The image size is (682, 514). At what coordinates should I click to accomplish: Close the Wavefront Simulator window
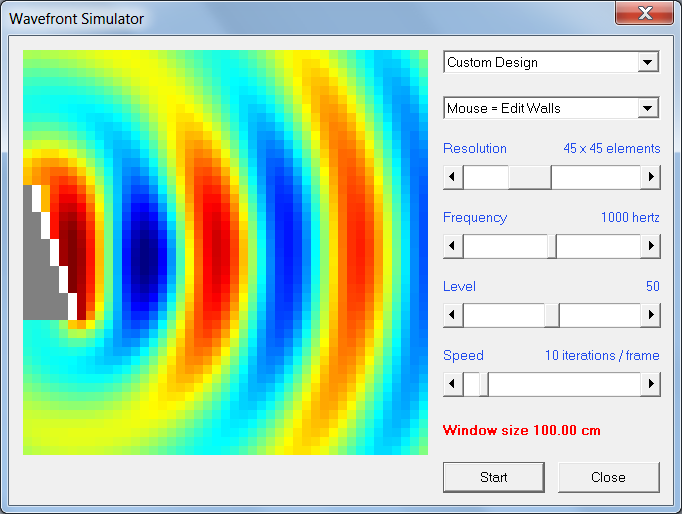645,13
